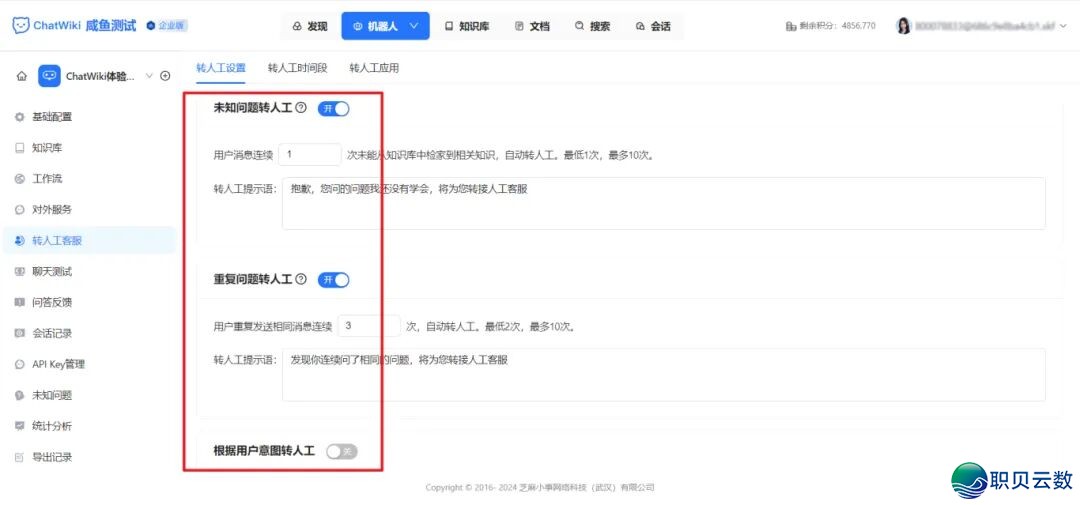Click the help icon beside 未知问题转人工

click(300, 108)
